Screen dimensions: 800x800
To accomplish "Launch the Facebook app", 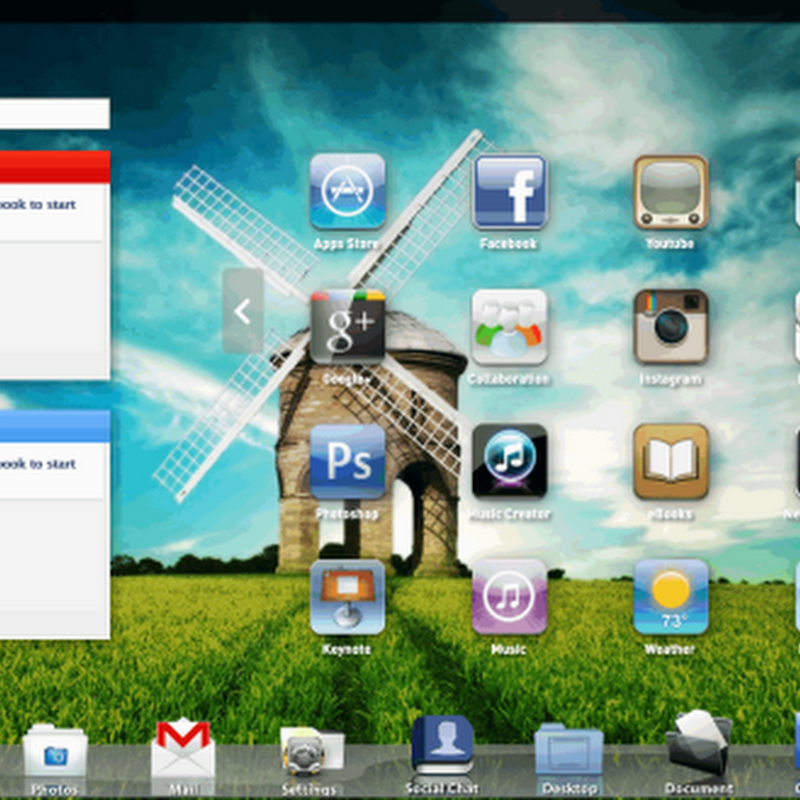I will (510, 192).
